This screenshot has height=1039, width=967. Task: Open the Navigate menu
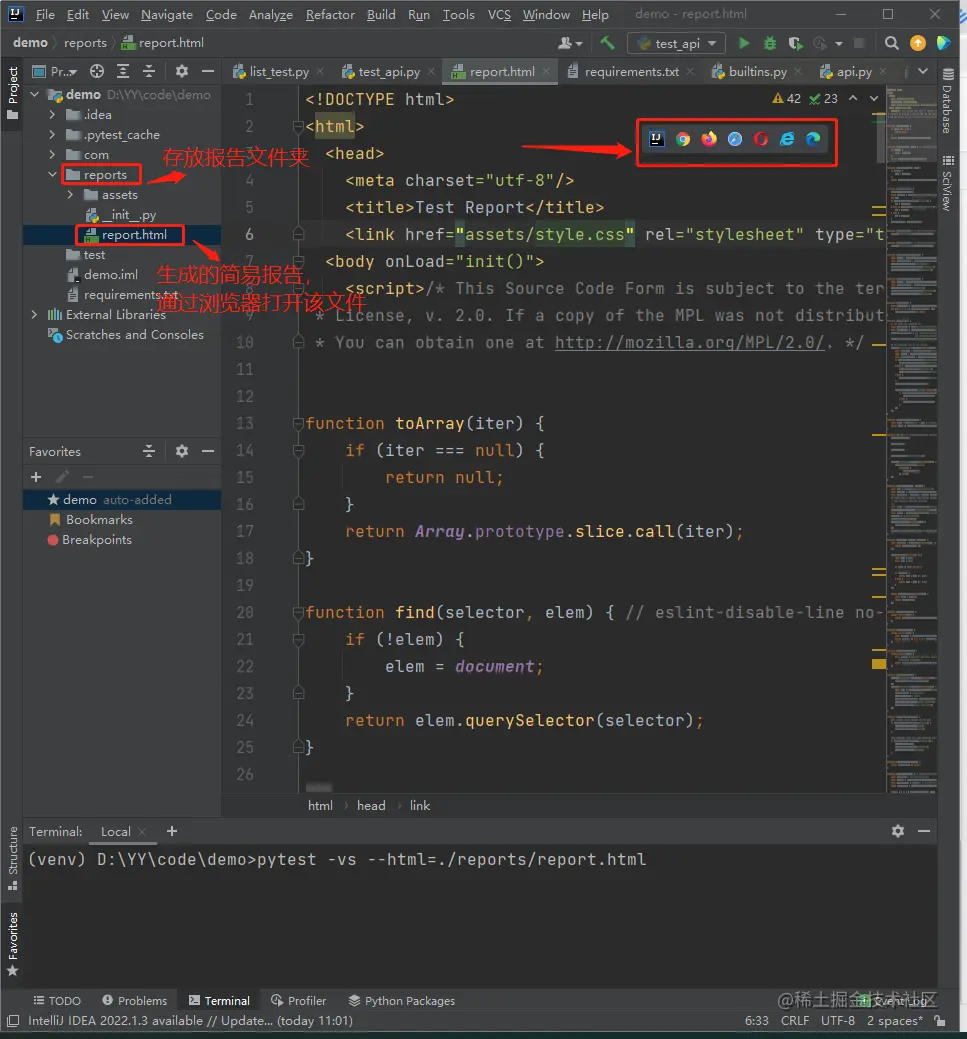[x=166, y=15]
